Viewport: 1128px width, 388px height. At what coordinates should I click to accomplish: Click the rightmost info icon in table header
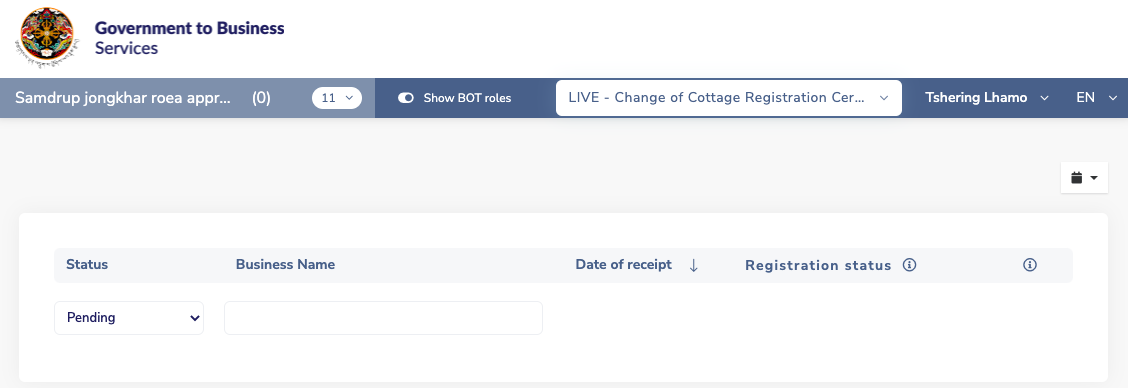tap(1029, 265)
